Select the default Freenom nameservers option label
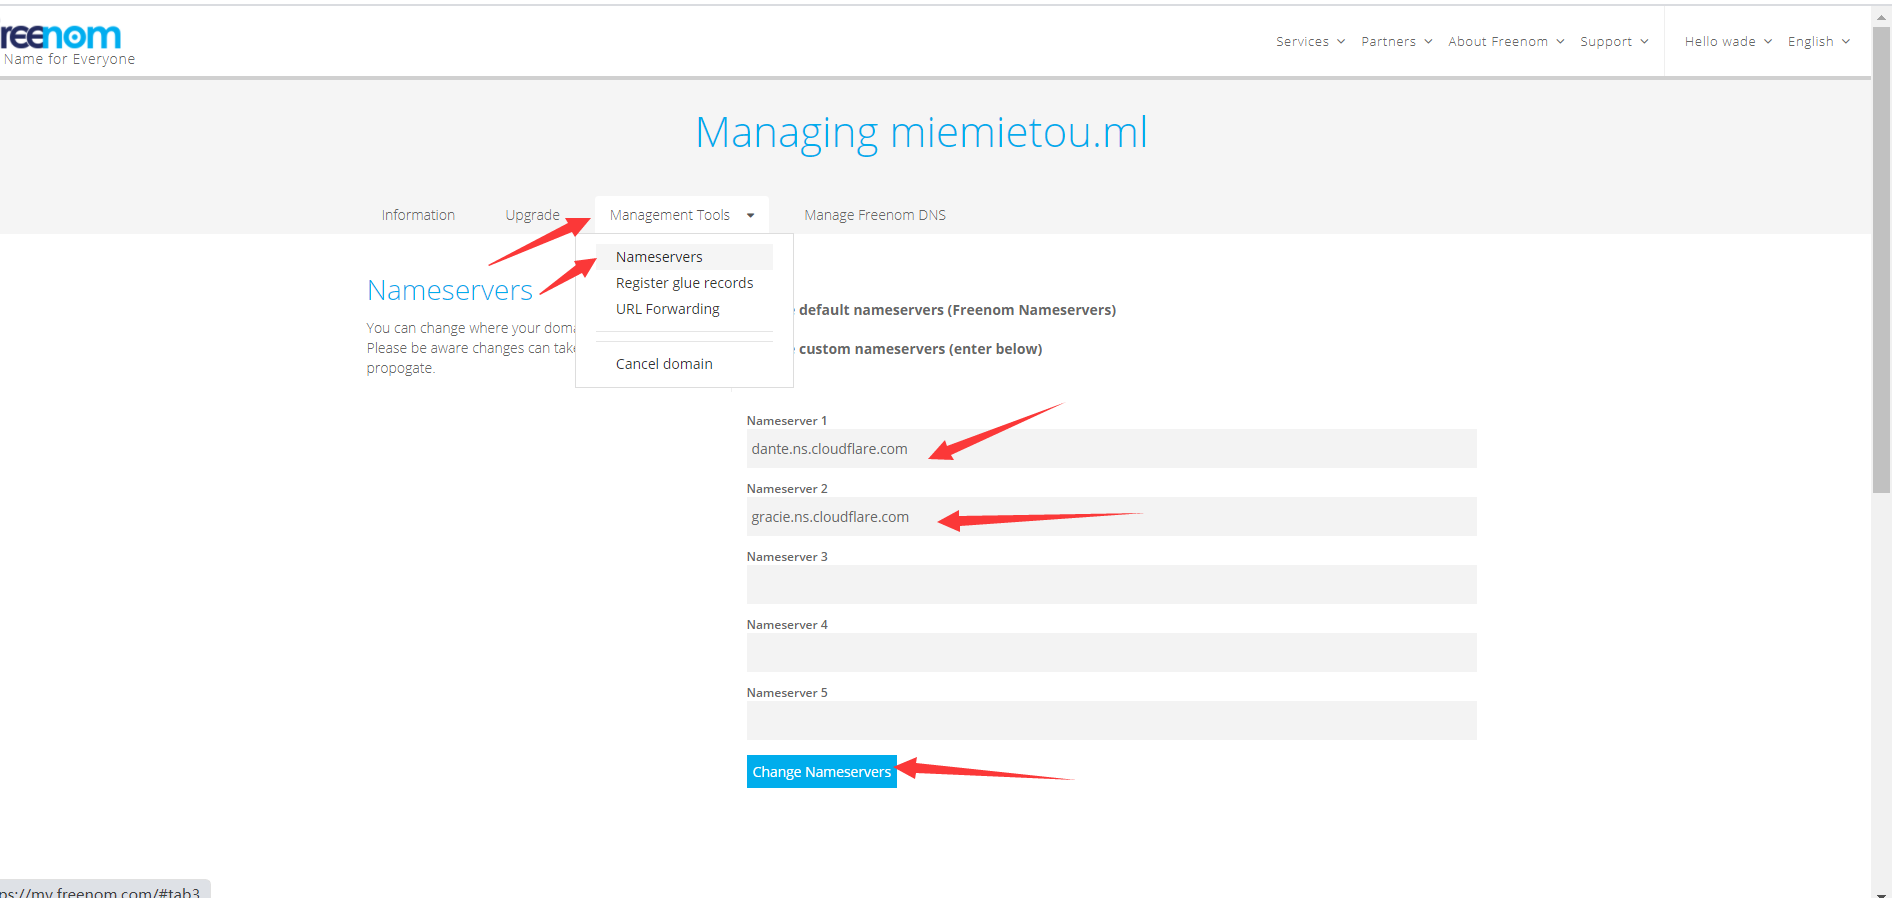This screenshot has height=898, width=1892. [957, 310]
